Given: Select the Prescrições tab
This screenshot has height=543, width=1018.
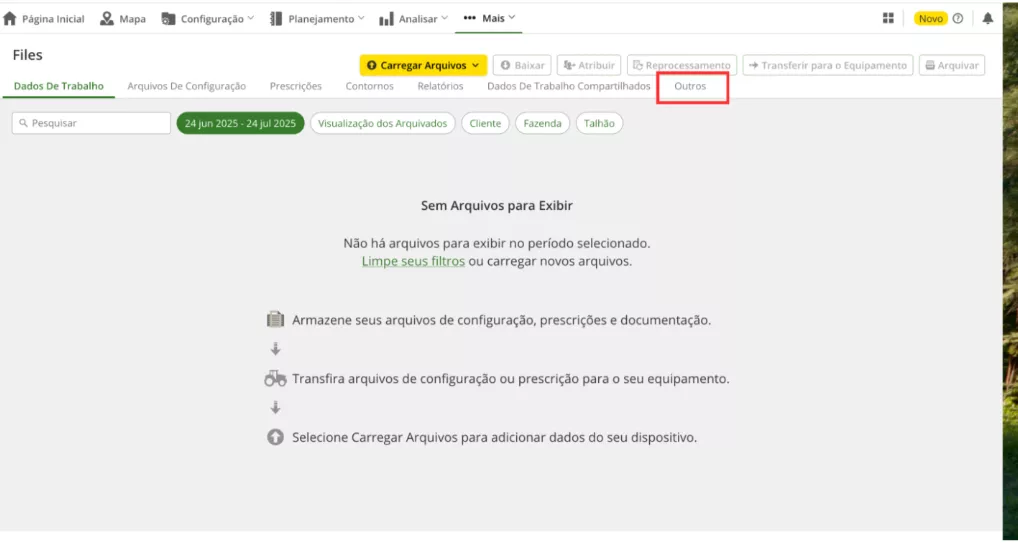Looking at the screenshot, I should pyautogui.click(x=296, y=87).
